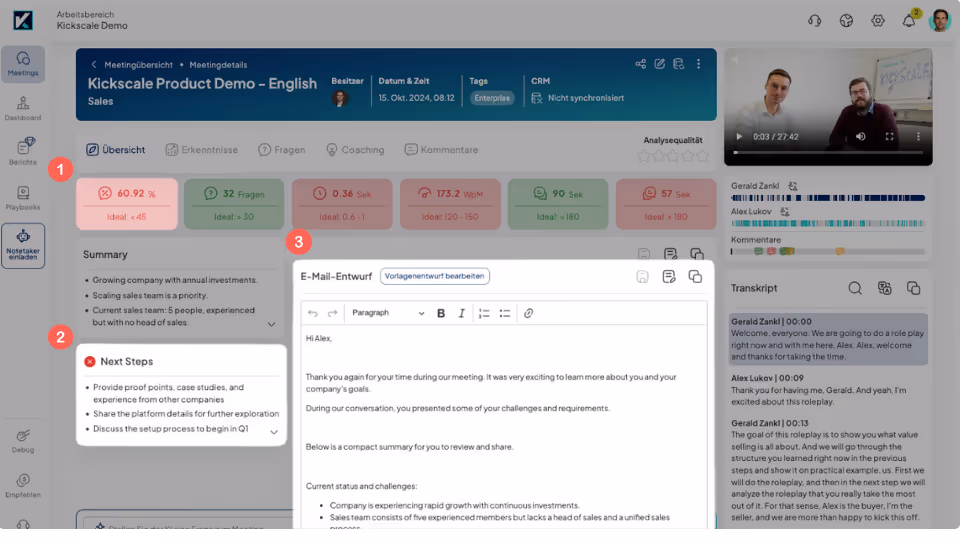Change speaker icon next to Gerald Zankl

coord(793,186)
